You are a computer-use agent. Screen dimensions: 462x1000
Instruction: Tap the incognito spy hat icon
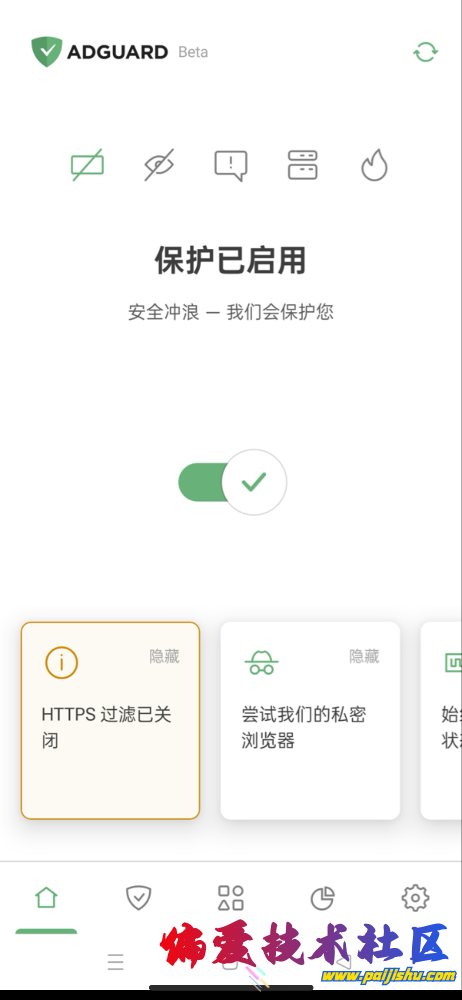point(262,663)
